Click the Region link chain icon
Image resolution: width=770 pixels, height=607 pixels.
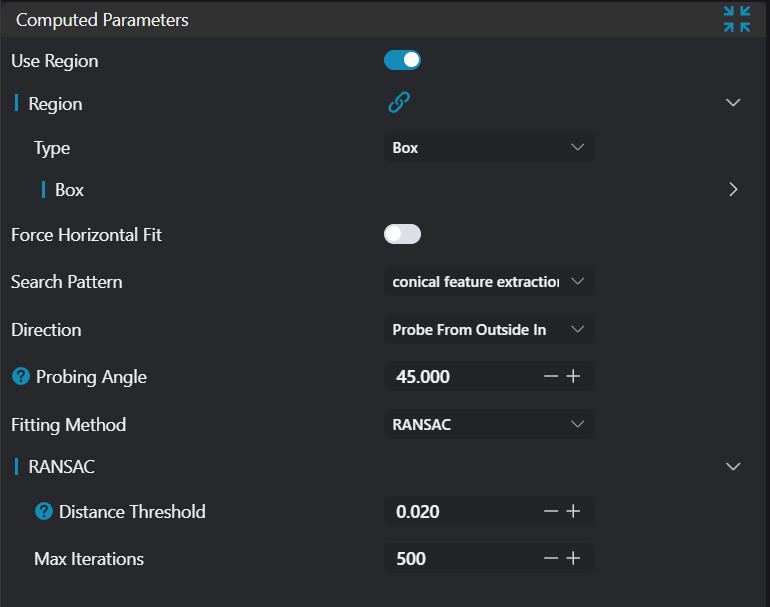point(399,103)
